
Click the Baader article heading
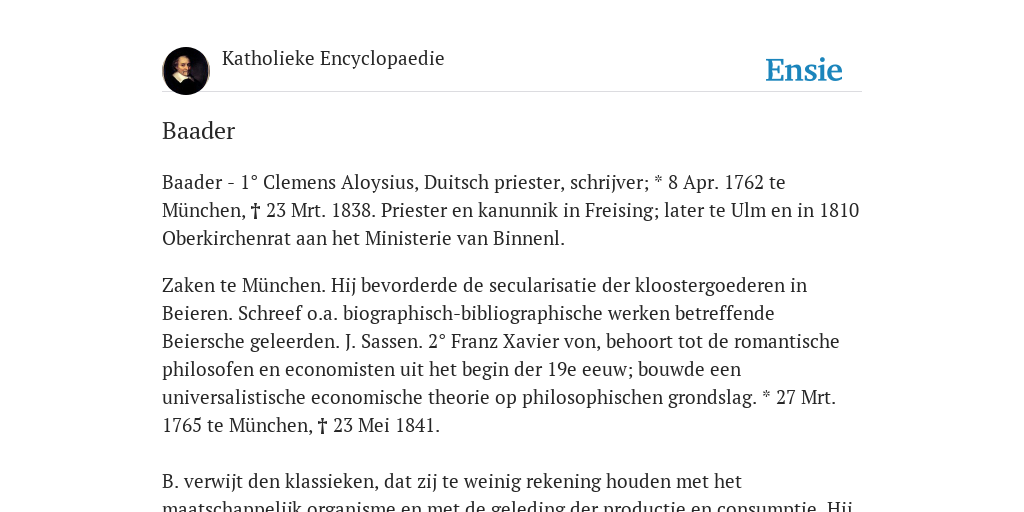[199, 131]
